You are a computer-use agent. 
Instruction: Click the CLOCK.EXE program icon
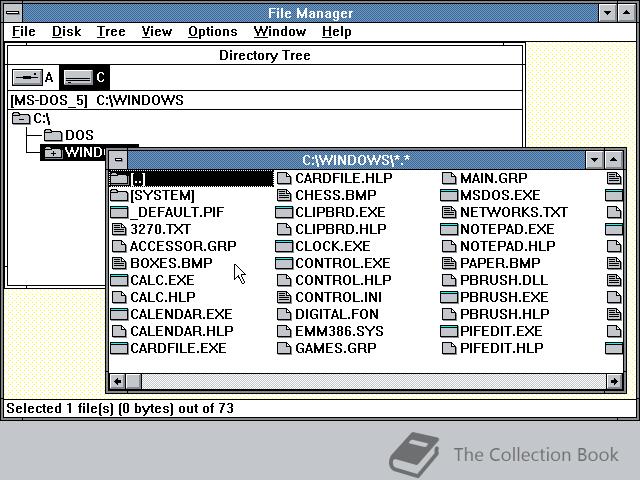tap(284, 246)
